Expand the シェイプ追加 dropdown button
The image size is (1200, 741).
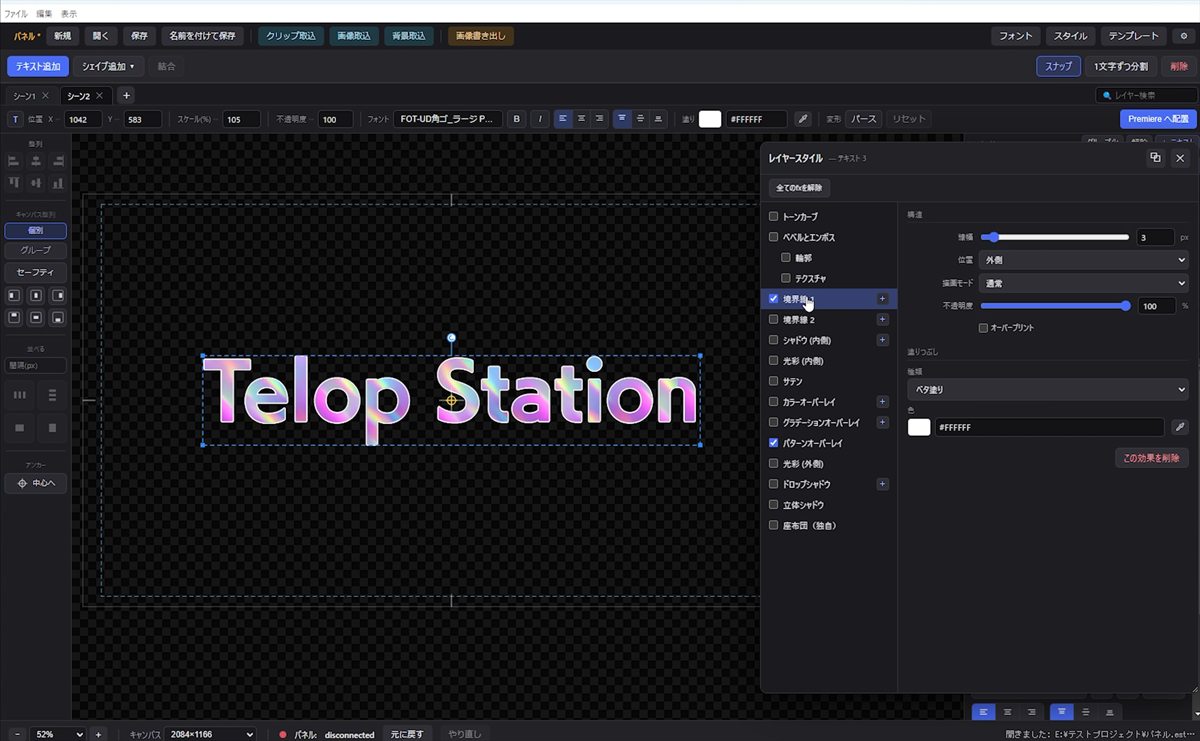pos(109,66)
